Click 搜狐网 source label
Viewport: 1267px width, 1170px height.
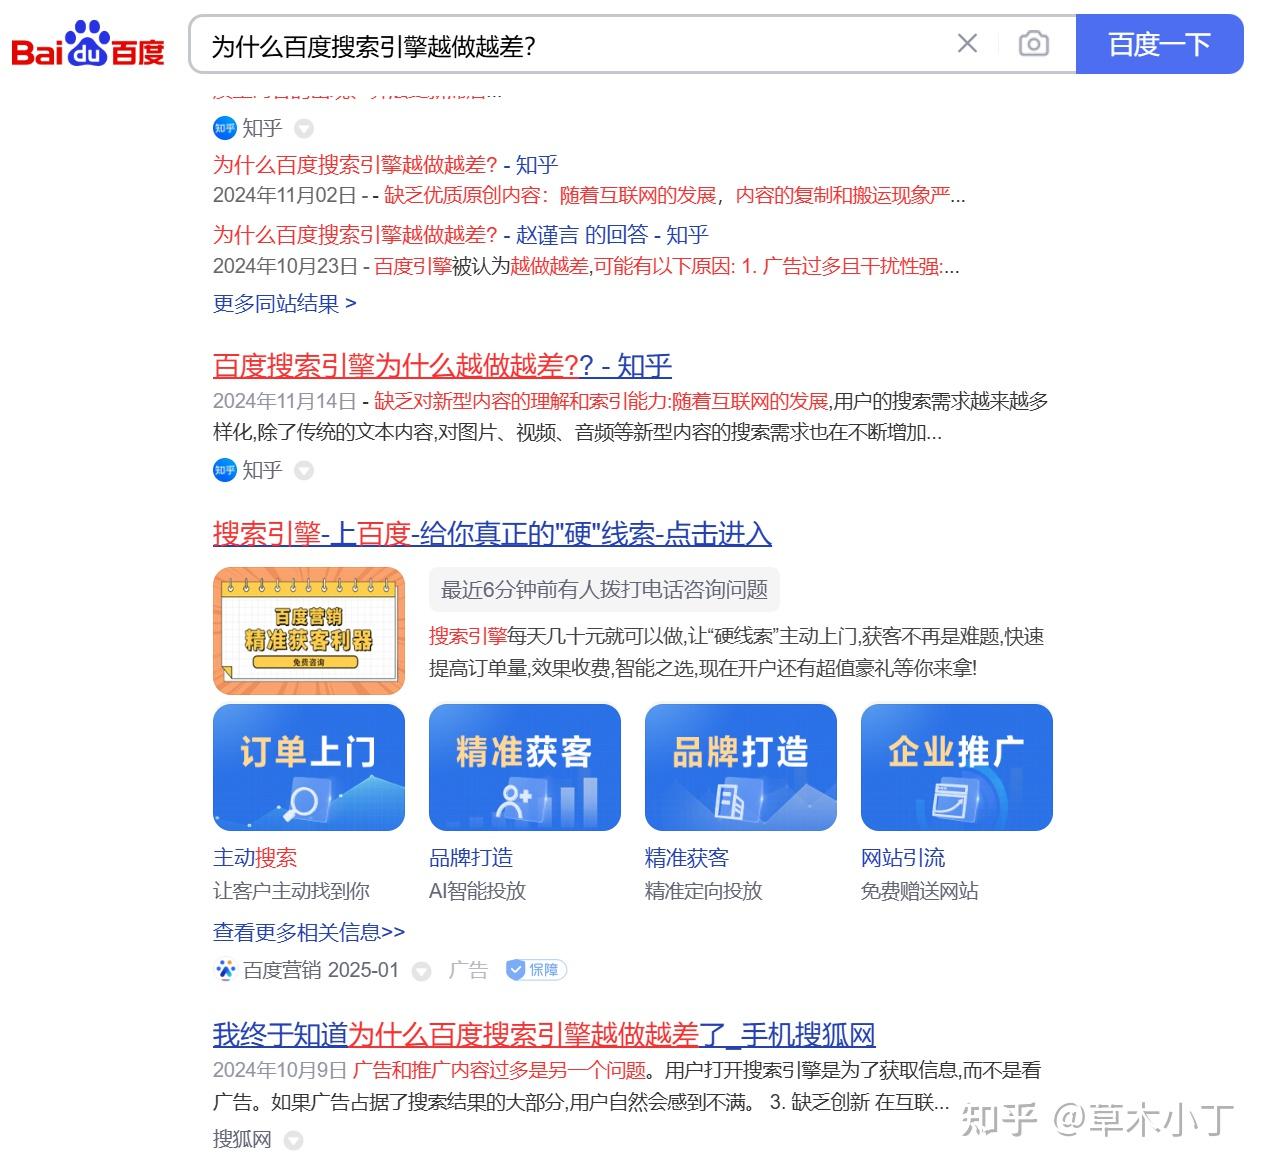[242, 1139]
